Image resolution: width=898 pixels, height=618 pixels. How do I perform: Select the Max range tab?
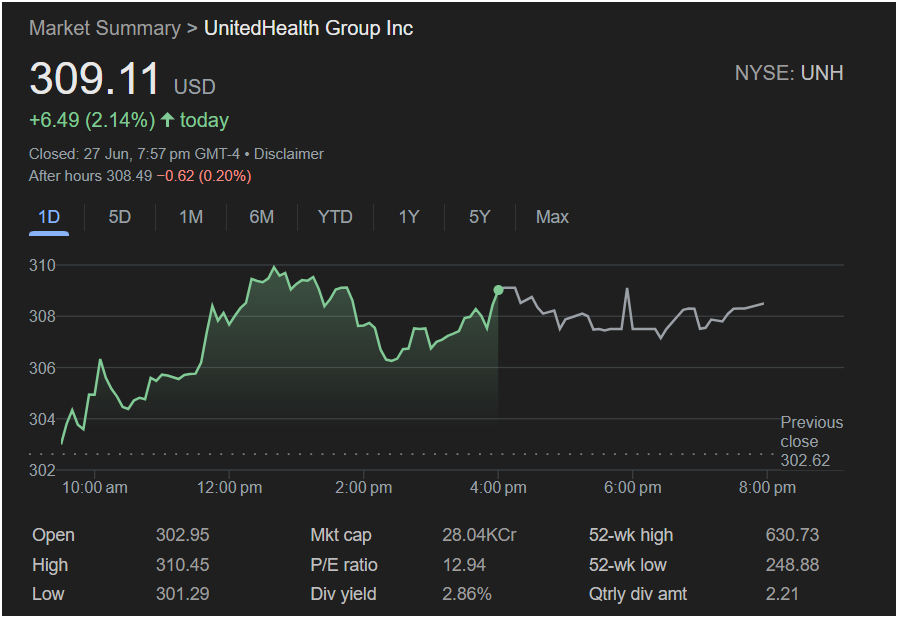pyautogui.click(x=552, y=217)
